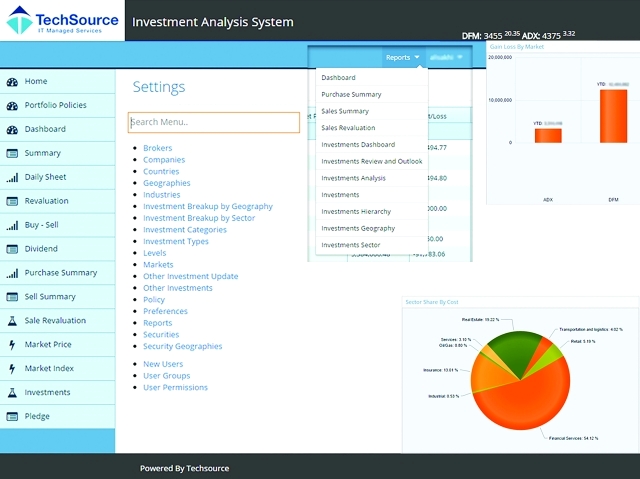This screenshot has width=640, height=479.
Task: Click the Dividend list icon
Action: 12,249
